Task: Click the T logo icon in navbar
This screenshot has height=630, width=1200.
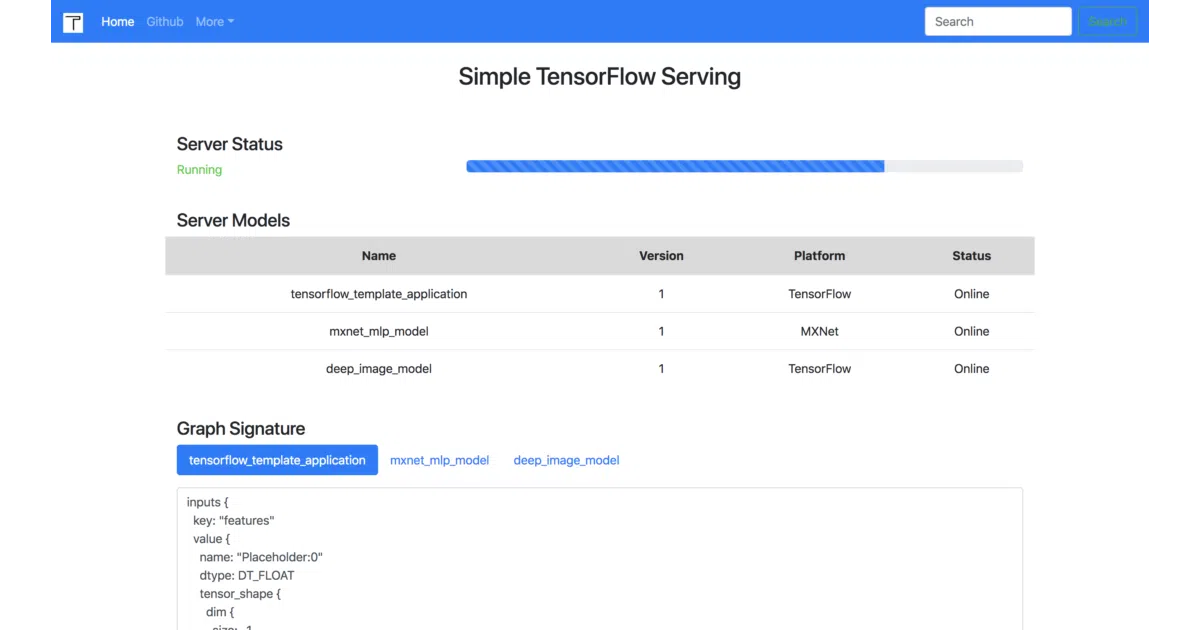Action: [73, 22]
